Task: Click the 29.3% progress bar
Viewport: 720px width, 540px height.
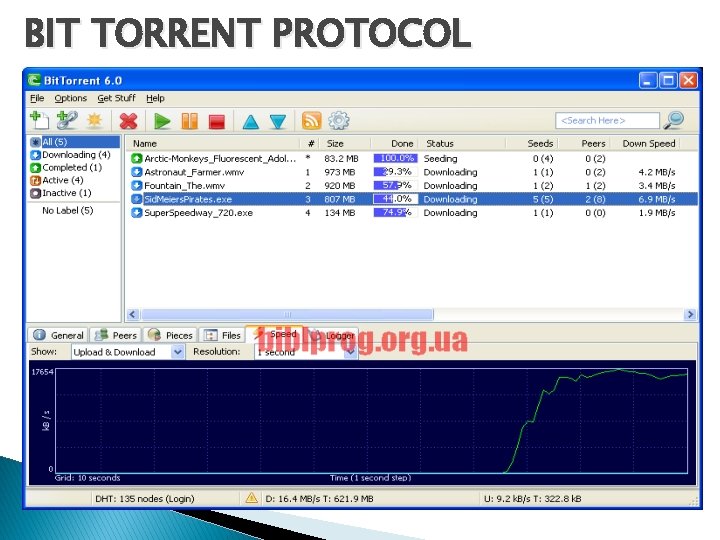Action: tap(395, 172)
